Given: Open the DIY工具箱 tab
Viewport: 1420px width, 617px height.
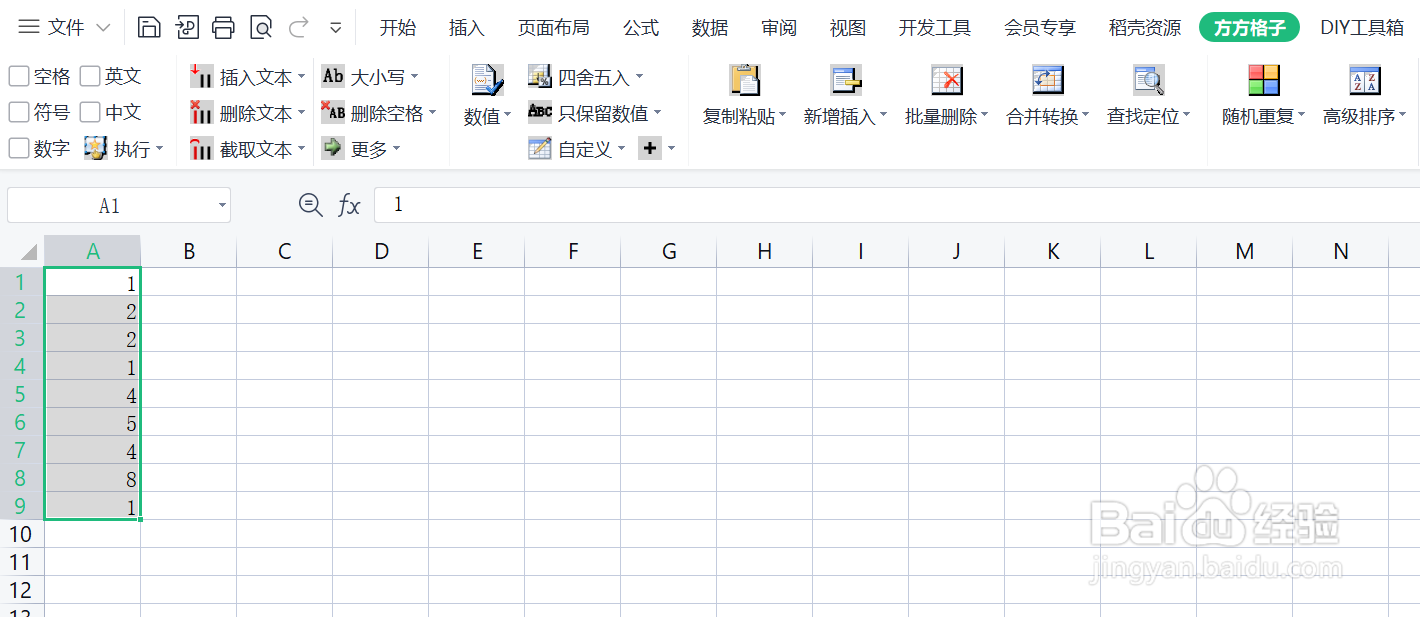Looking at the screenshot, I should [x=1362, y=28].
